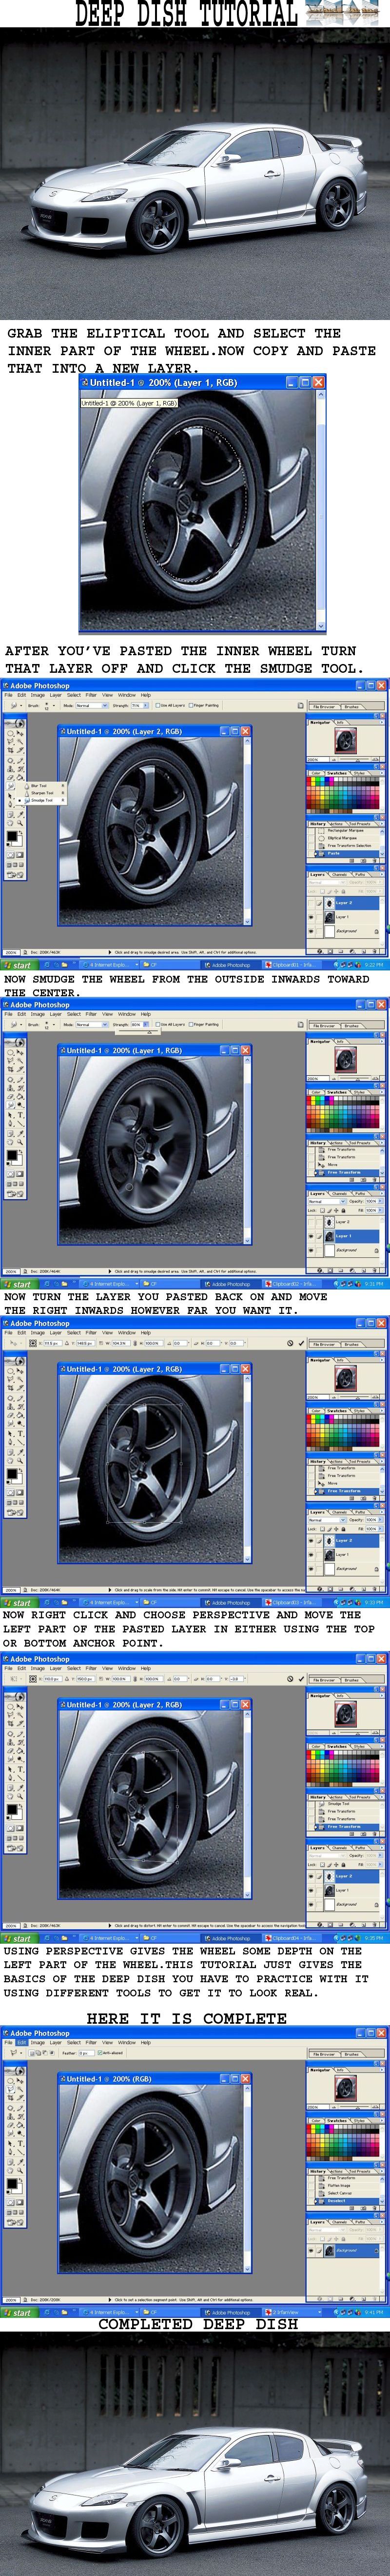Switch to Swatches tab in first Photoshop screenshot
Image resolution: width=390 pixels, height=2576 pixels.
click(337, 773)
